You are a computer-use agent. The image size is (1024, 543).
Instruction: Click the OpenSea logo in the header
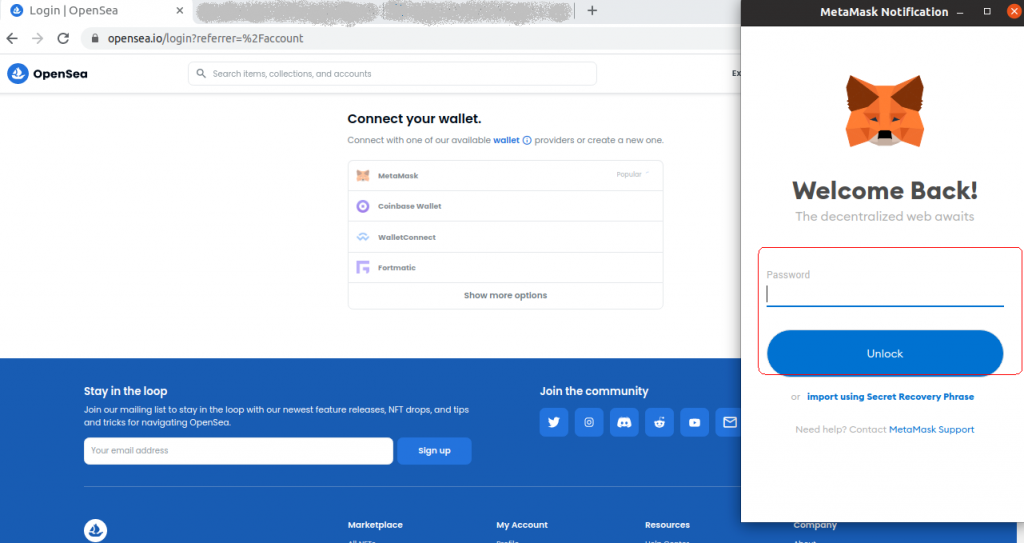47,74
